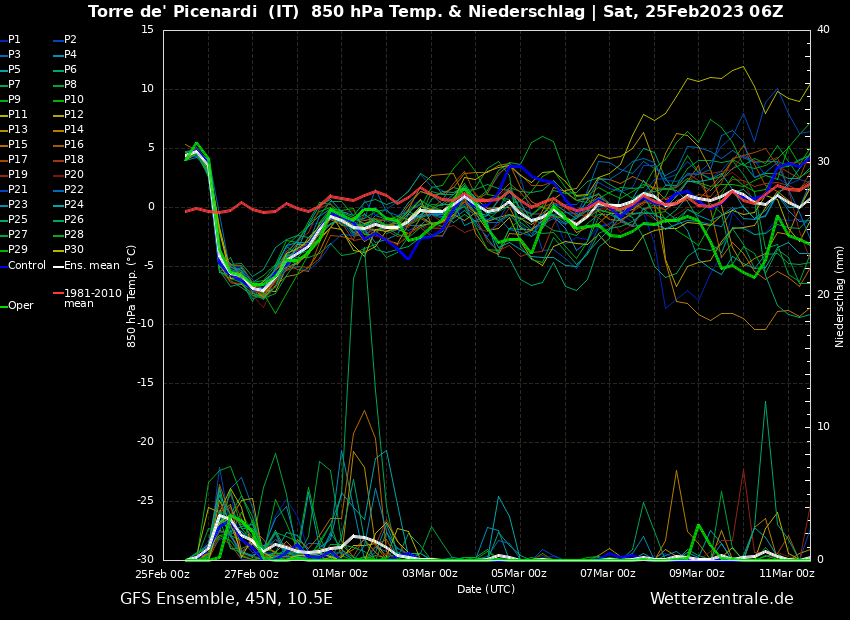
Task: Click the 03Mar 00z date tick
Action: [x=430, y=573]
